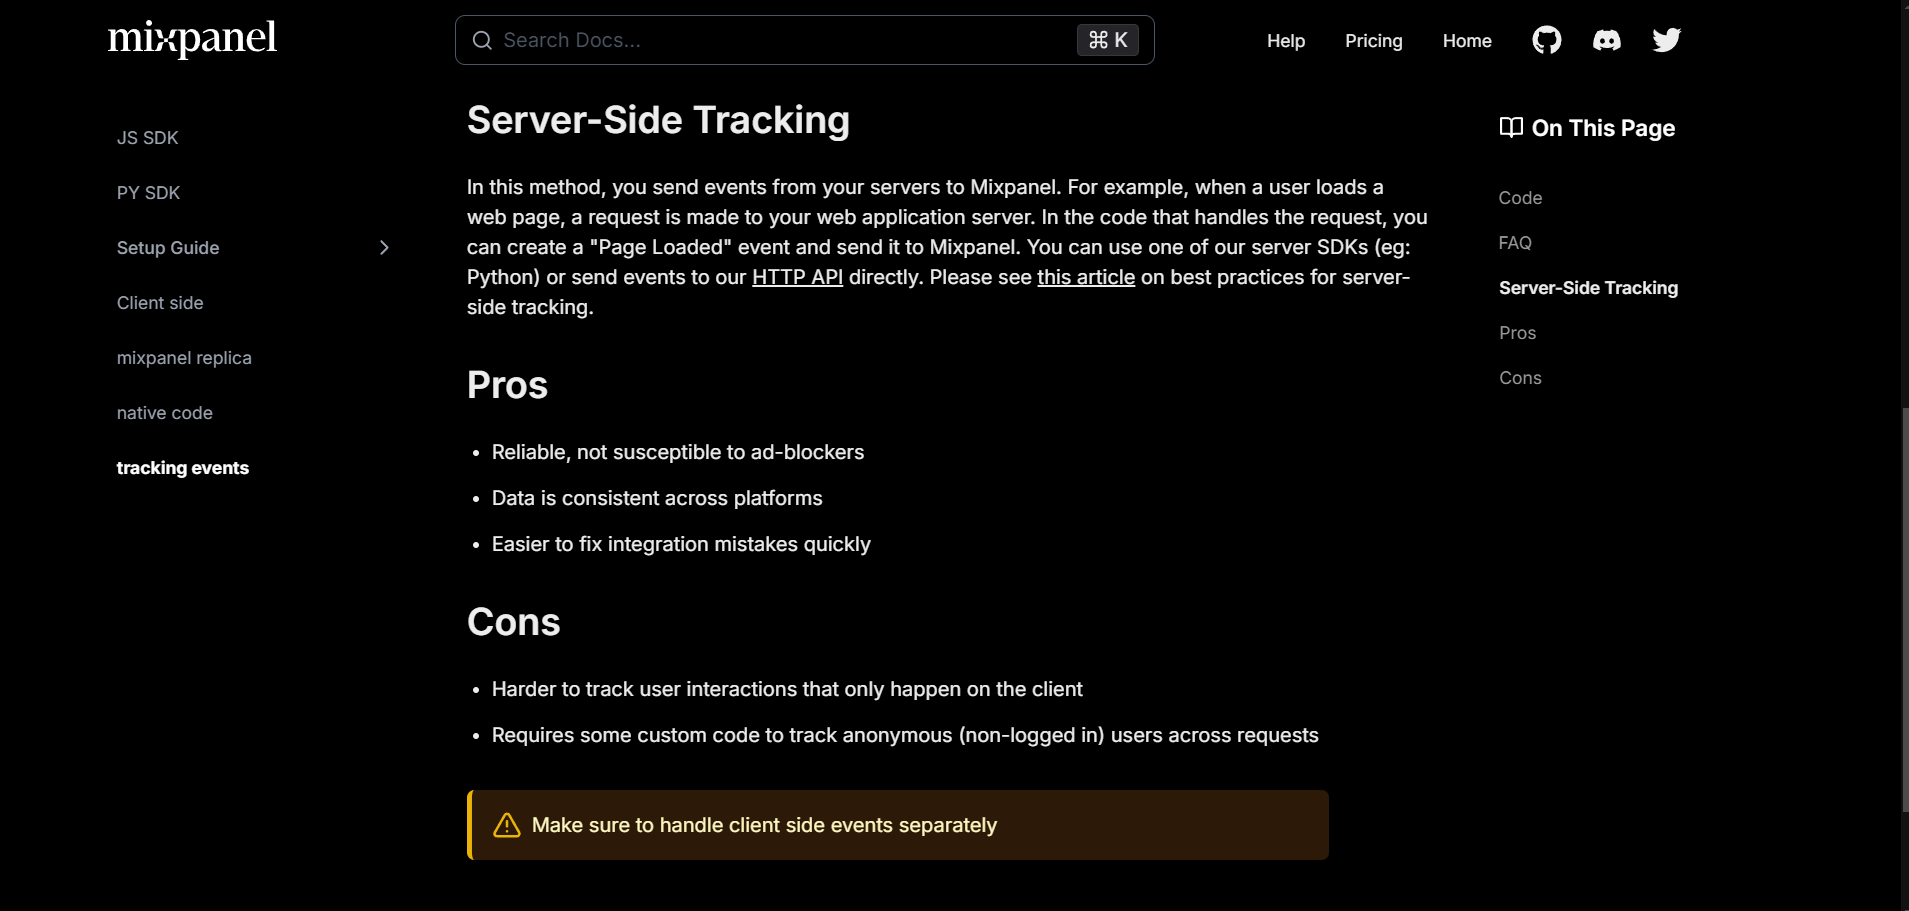Click the warning triangle icon in callout
The width and height of the screenshot is (1909, 911).
pyautogui.click(x=507, y=825)
